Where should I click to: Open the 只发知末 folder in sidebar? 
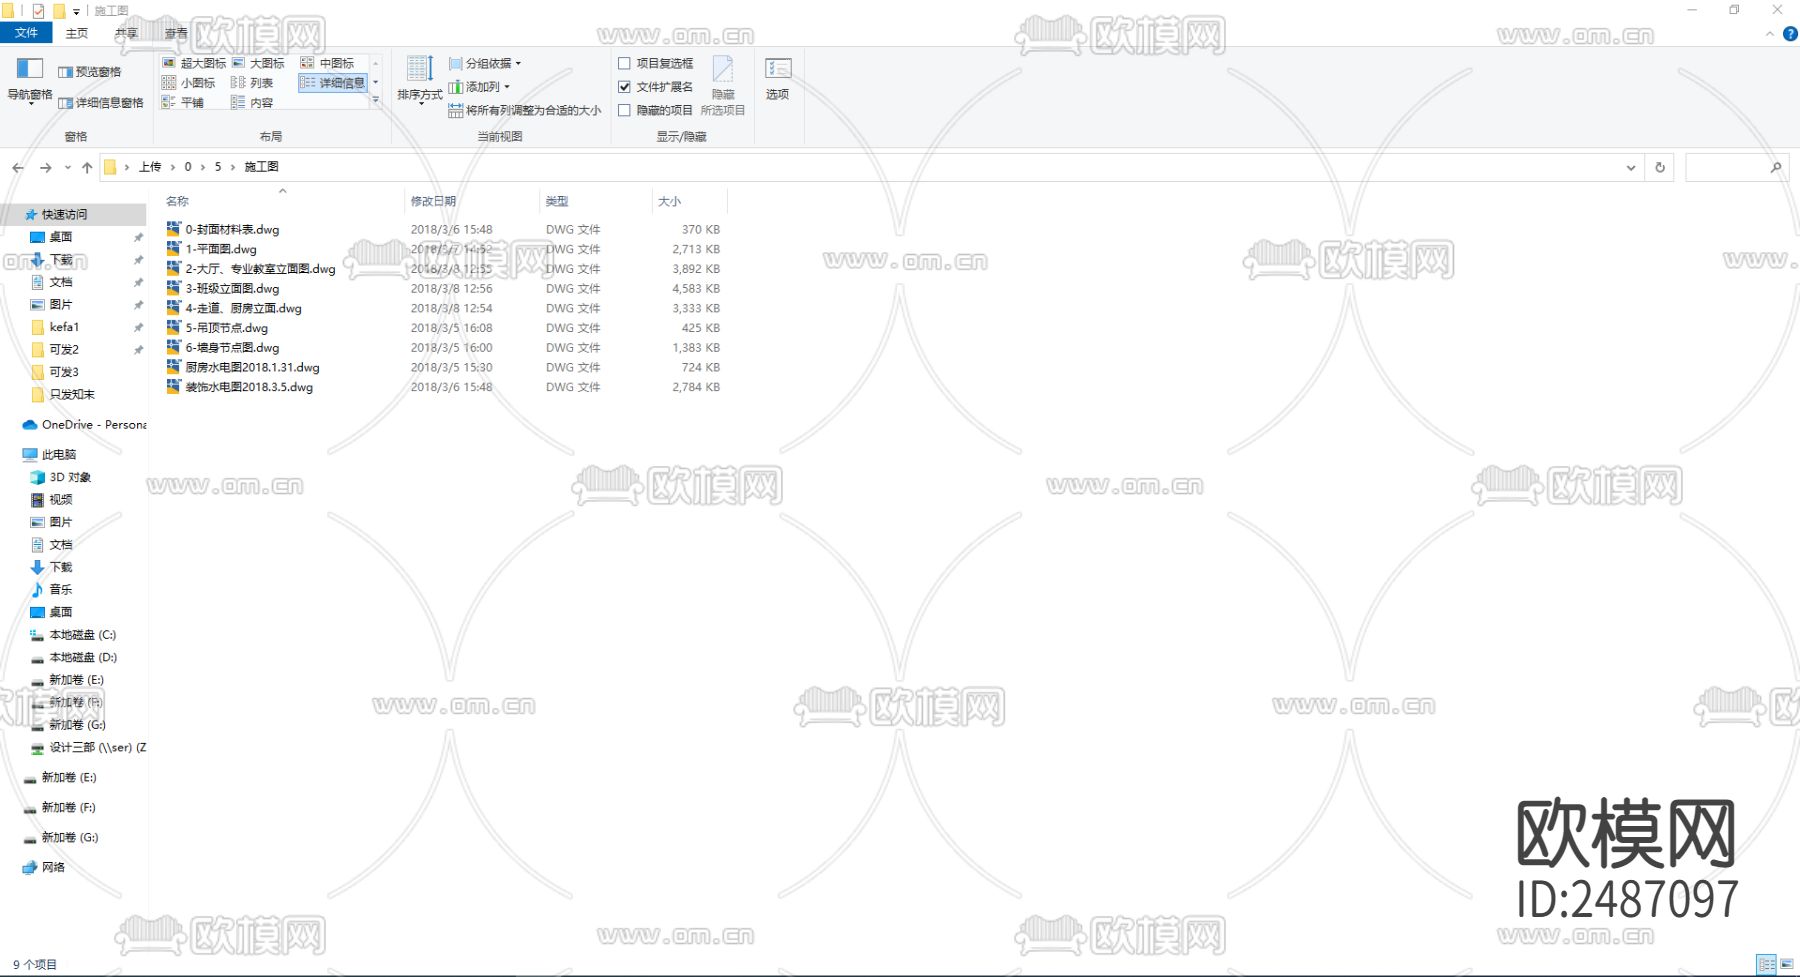pyautogui.click(x=73, y=395)
